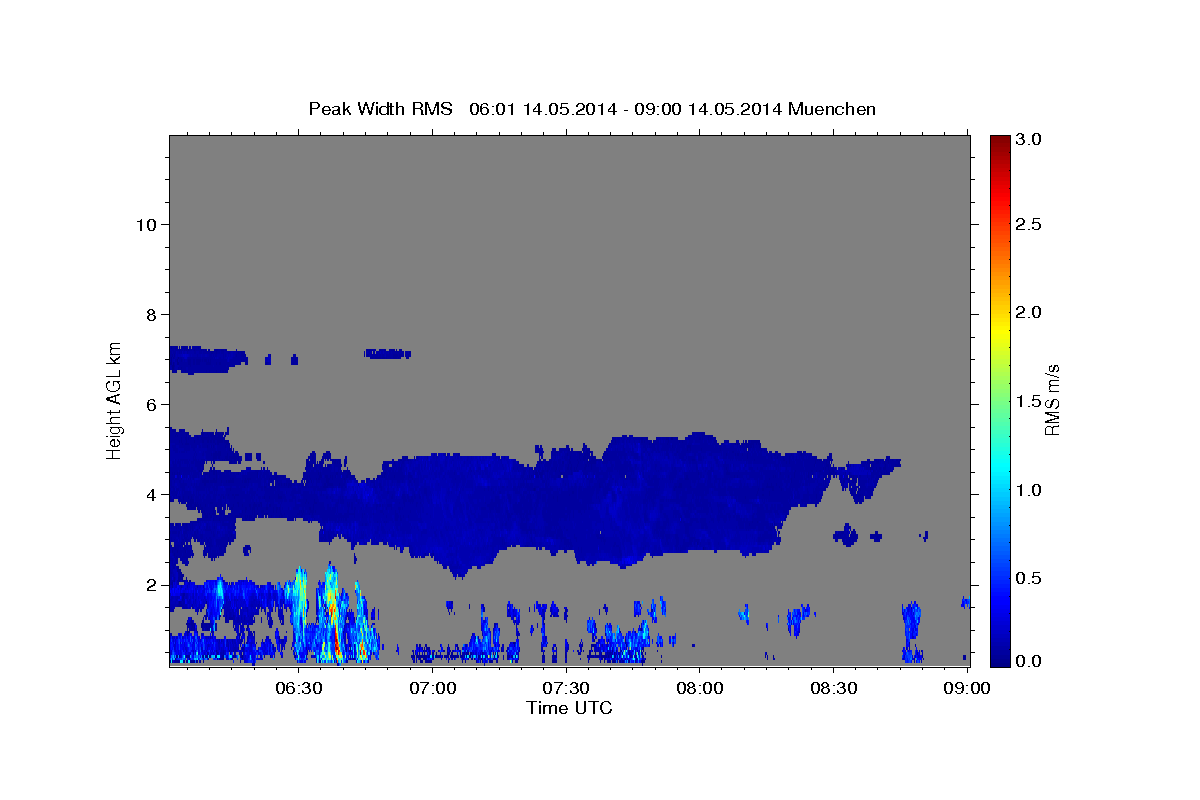
Task: Click the colorbar value 1.5
Action: (1028, 401)
